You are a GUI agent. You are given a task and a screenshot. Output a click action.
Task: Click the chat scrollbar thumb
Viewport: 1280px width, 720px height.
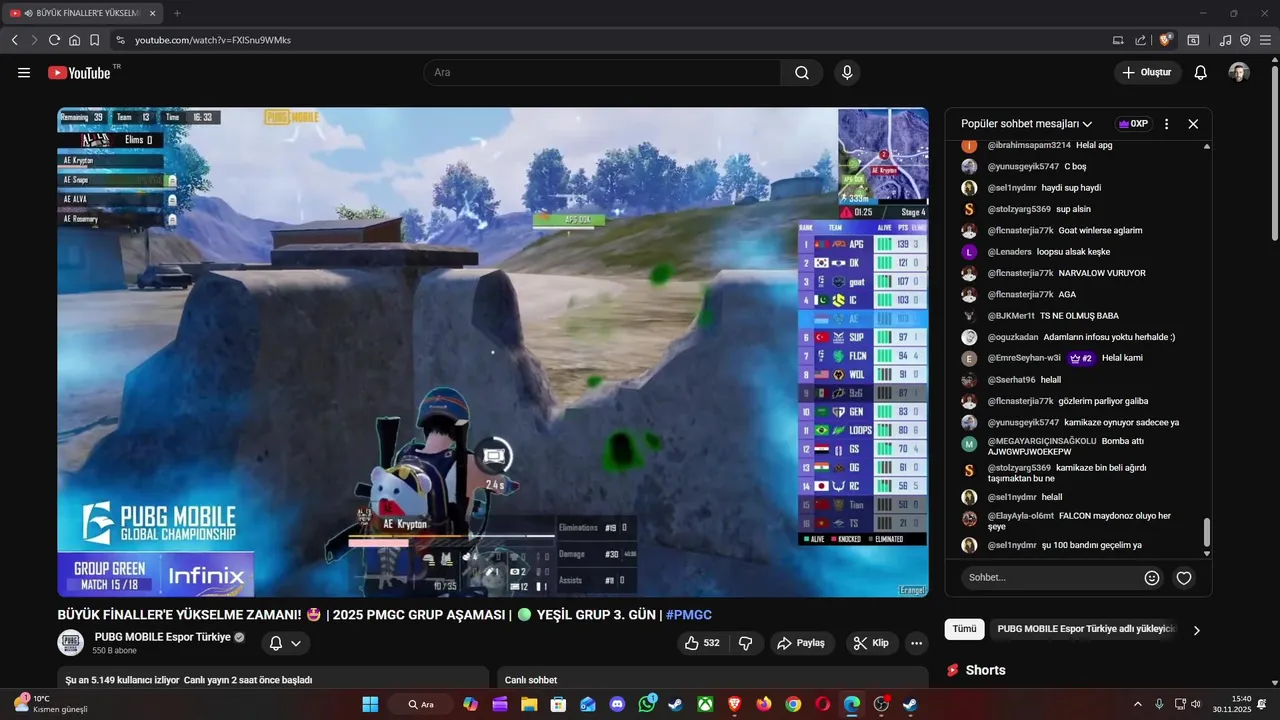(x=1207, y=532)
